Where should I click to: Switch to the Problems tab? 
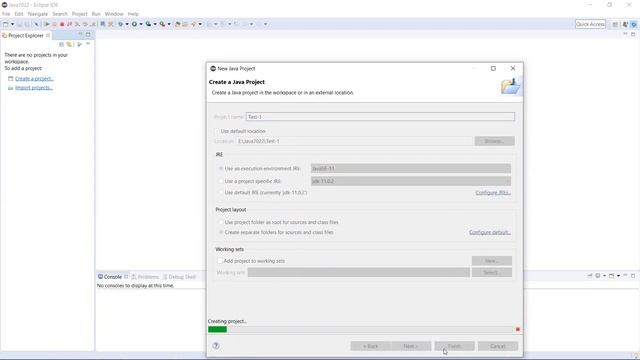click(145, 277)
